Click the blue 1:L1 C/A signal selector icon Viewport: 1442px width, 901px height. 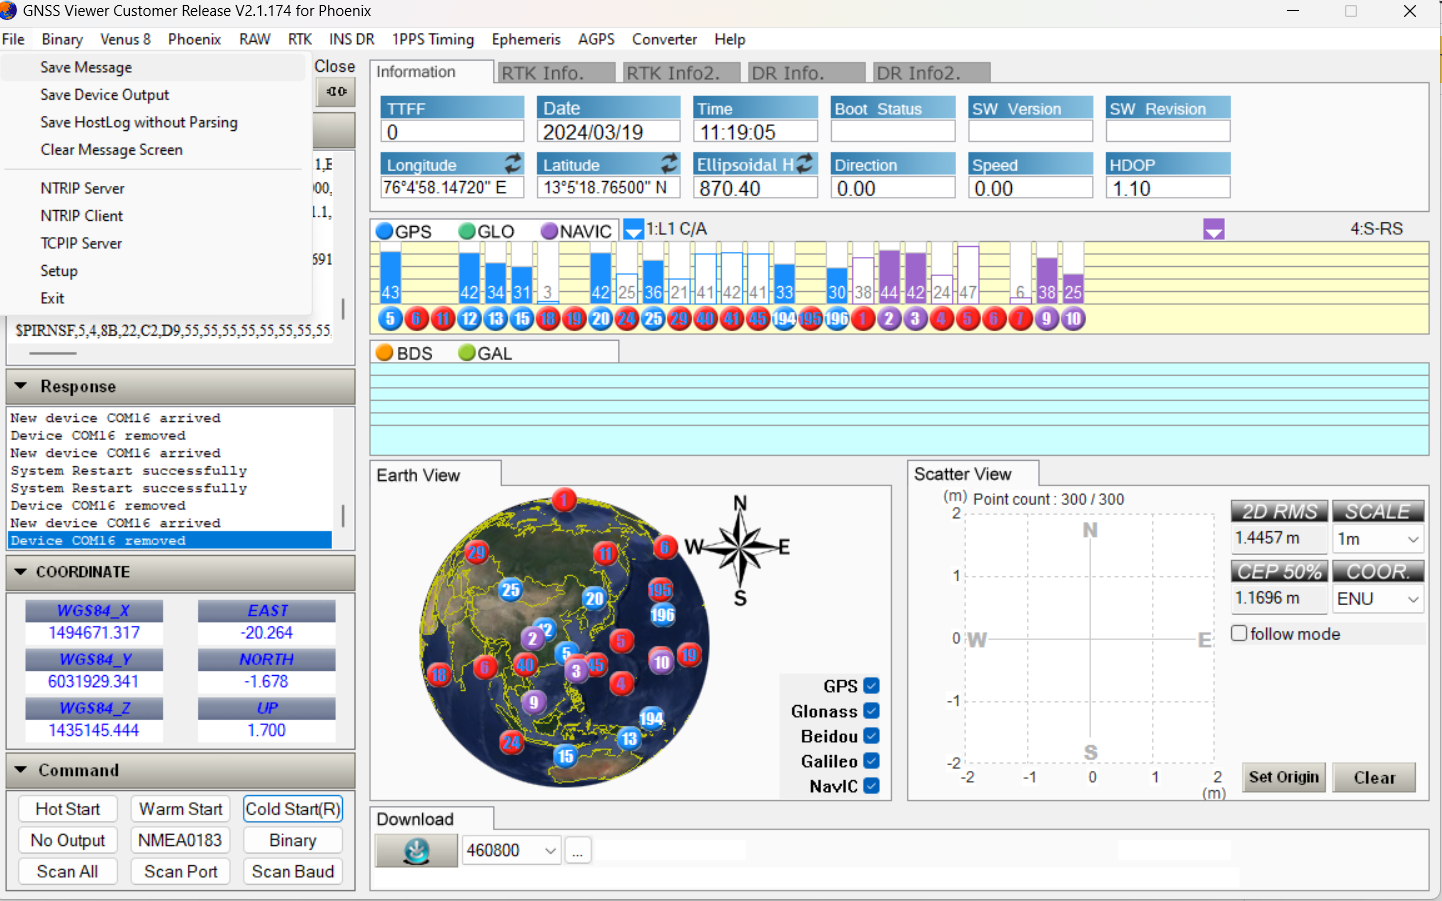633,230
